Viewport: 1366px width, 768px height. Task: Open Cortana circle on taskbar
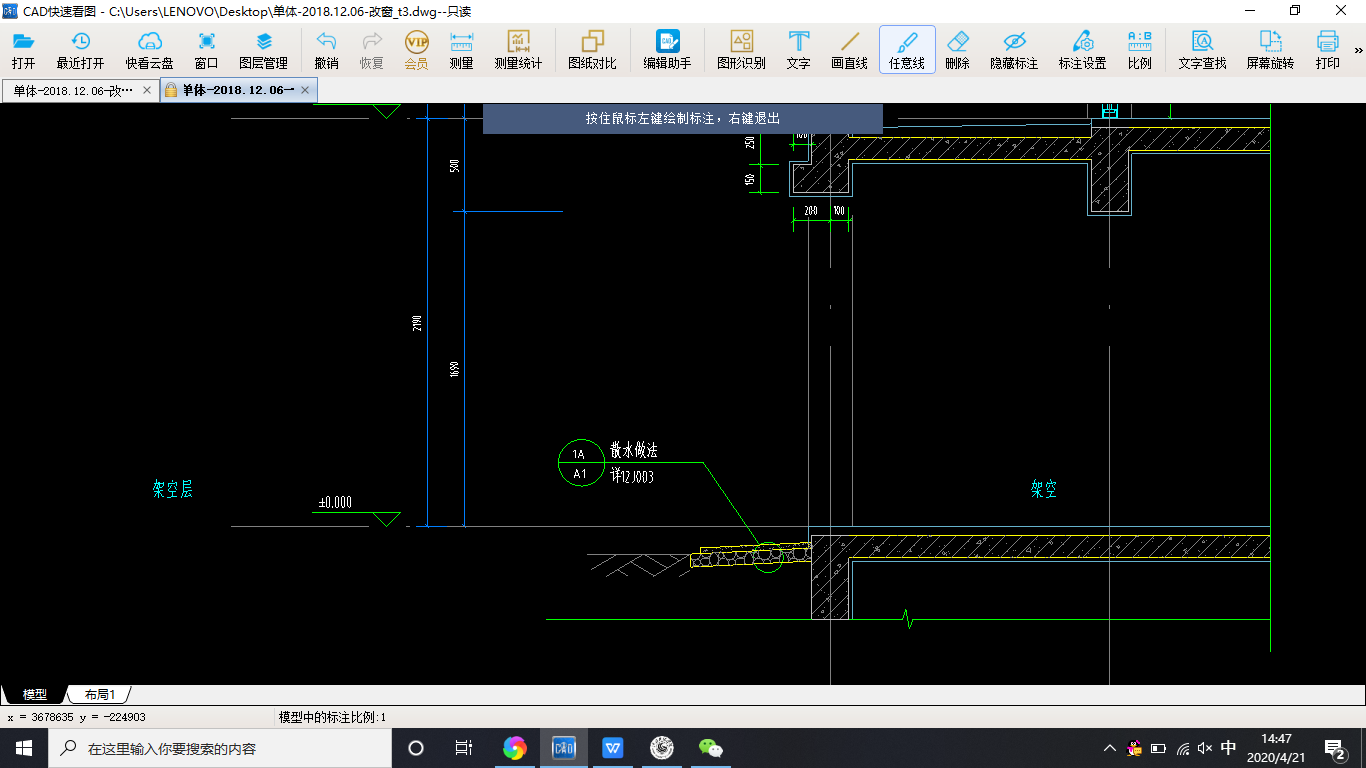click(416, 748)
